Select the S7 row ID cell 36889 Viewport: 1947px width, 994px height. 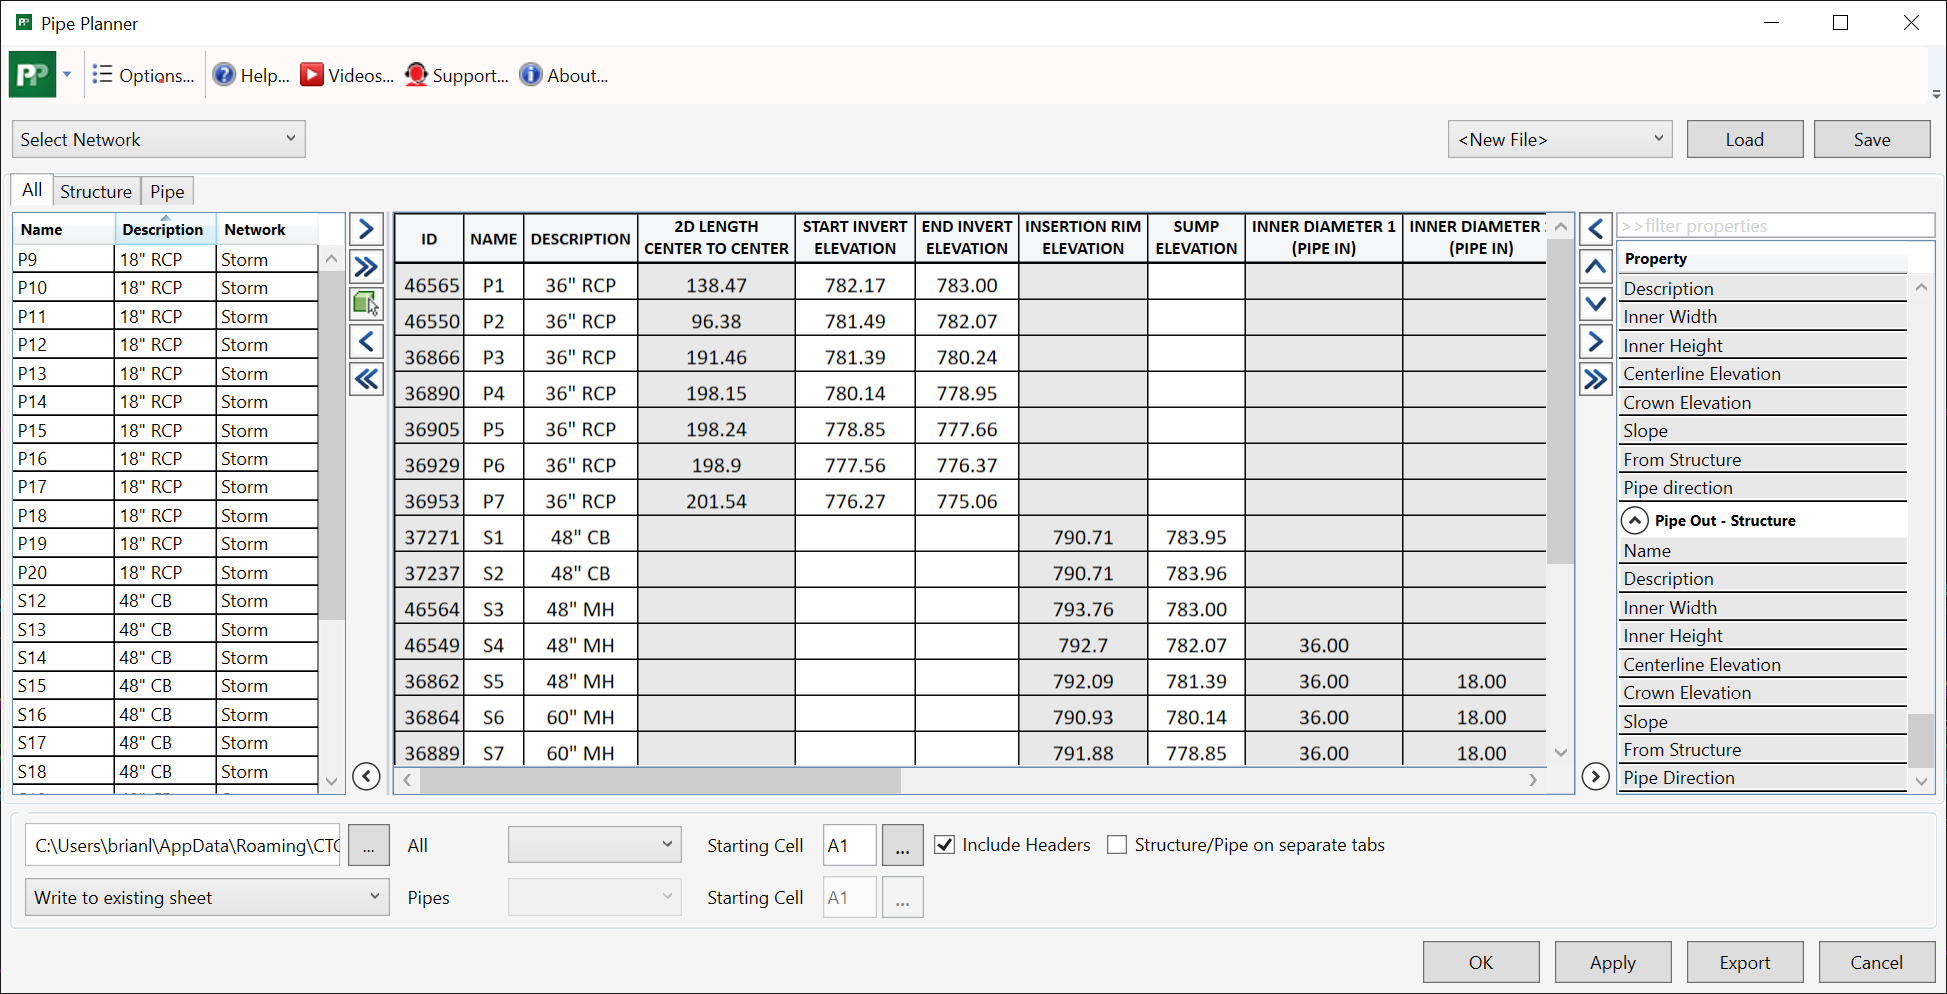point(431,753)
